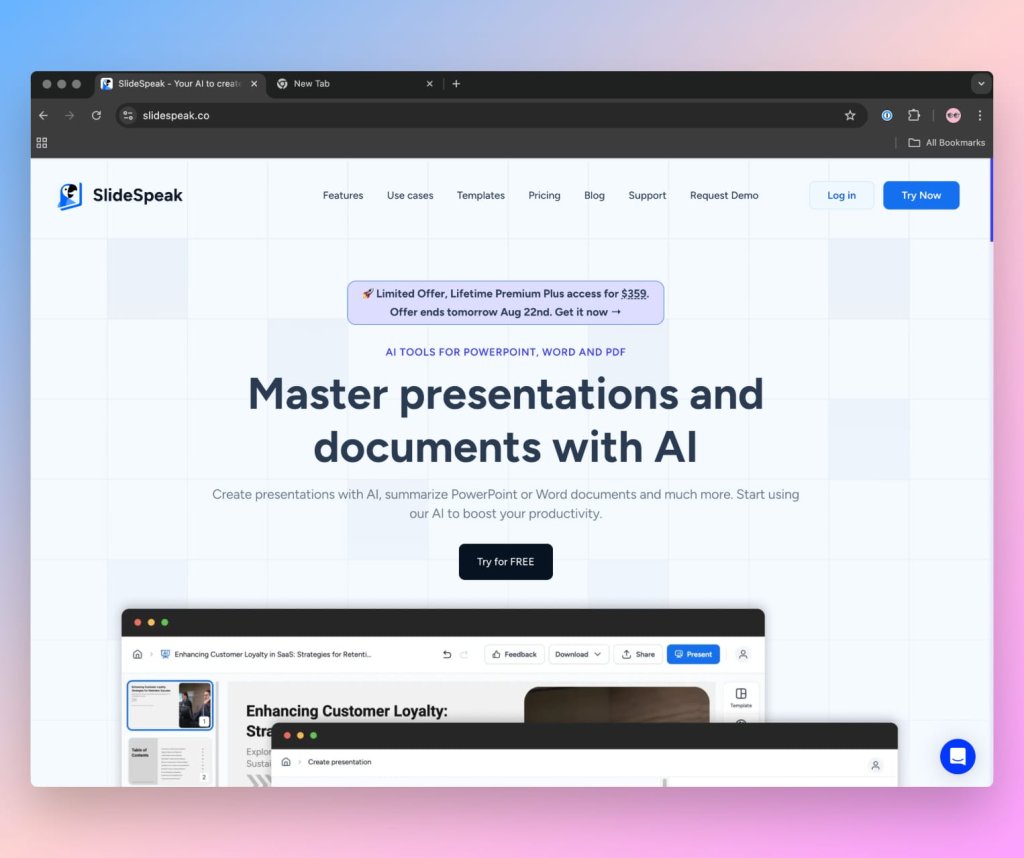This screenshot has width=1024, height=858.
Task: Click the address bar URL field
Action: tap(491, 116)
